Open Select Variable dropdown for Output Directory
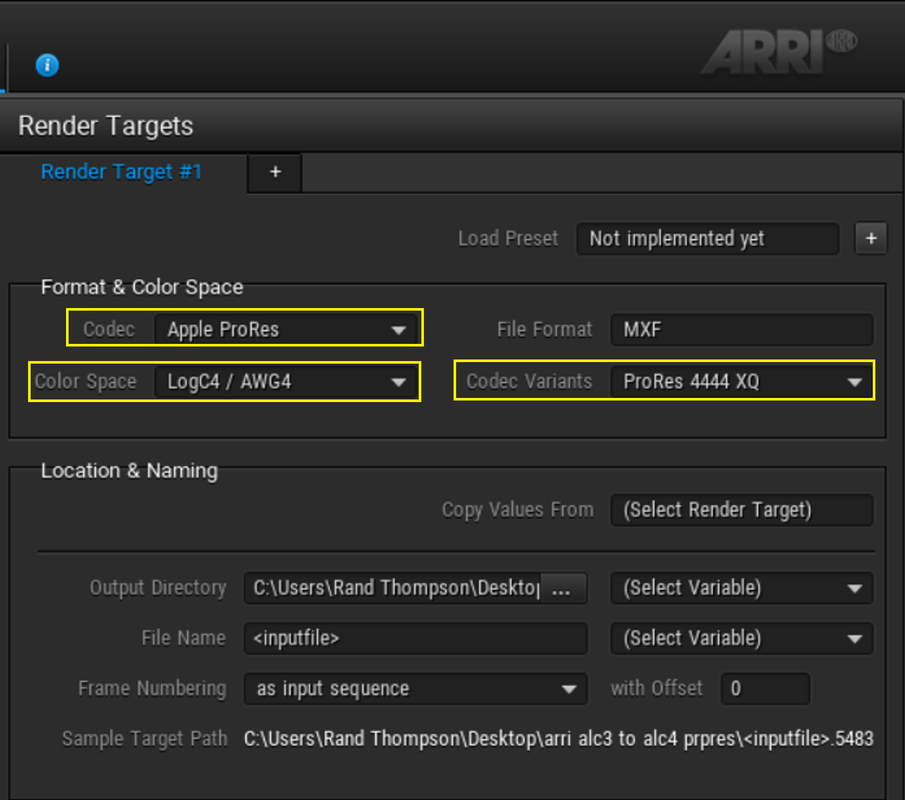This screenshot has width=905, height=800. click(x=742, y=588)
